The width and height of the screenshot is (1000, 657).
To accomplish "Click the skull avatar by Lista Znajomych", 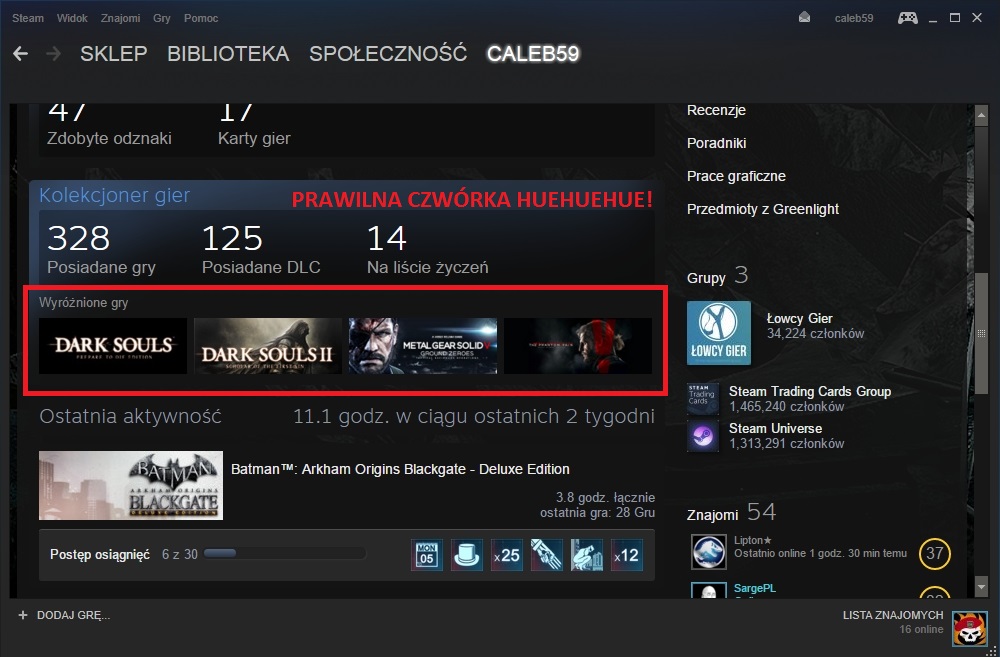I will coord(969,629).
